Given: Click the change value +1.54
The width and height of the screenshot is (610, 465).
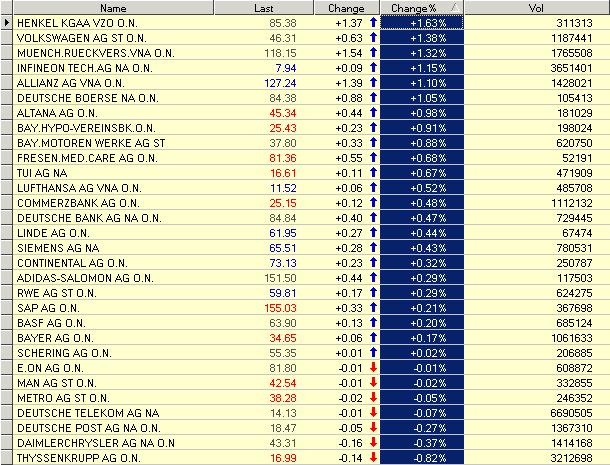Looking at the screenshot, I should (x=349, y=53).
